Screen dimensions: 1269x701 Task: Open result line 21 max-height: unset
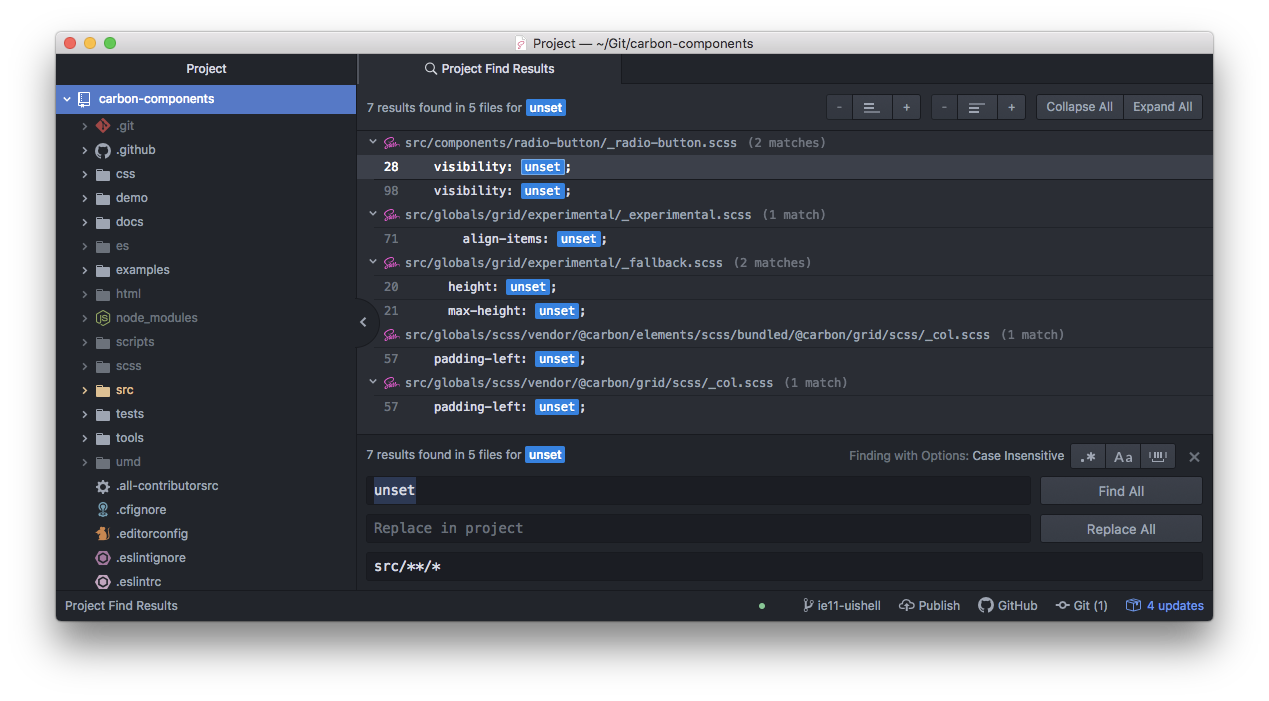point(785,311)
